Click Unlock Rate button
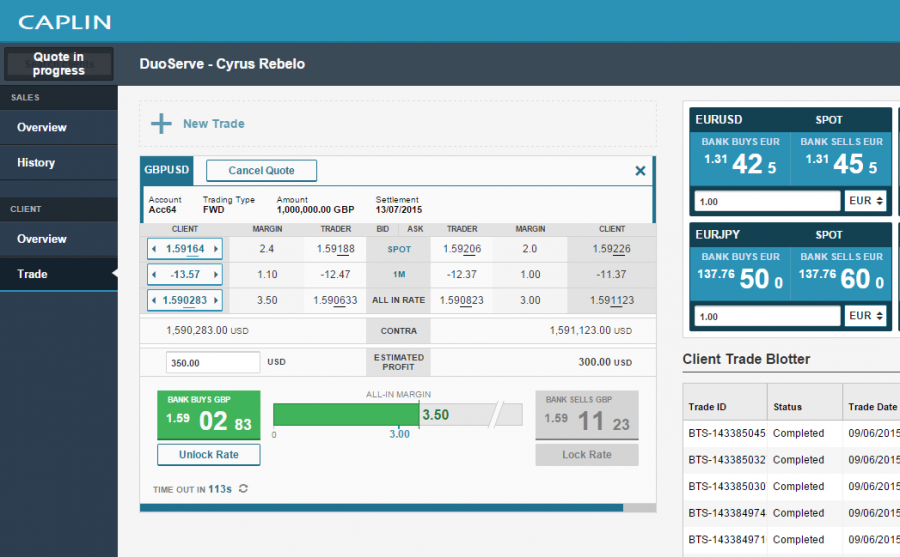 tap(208, 455)
